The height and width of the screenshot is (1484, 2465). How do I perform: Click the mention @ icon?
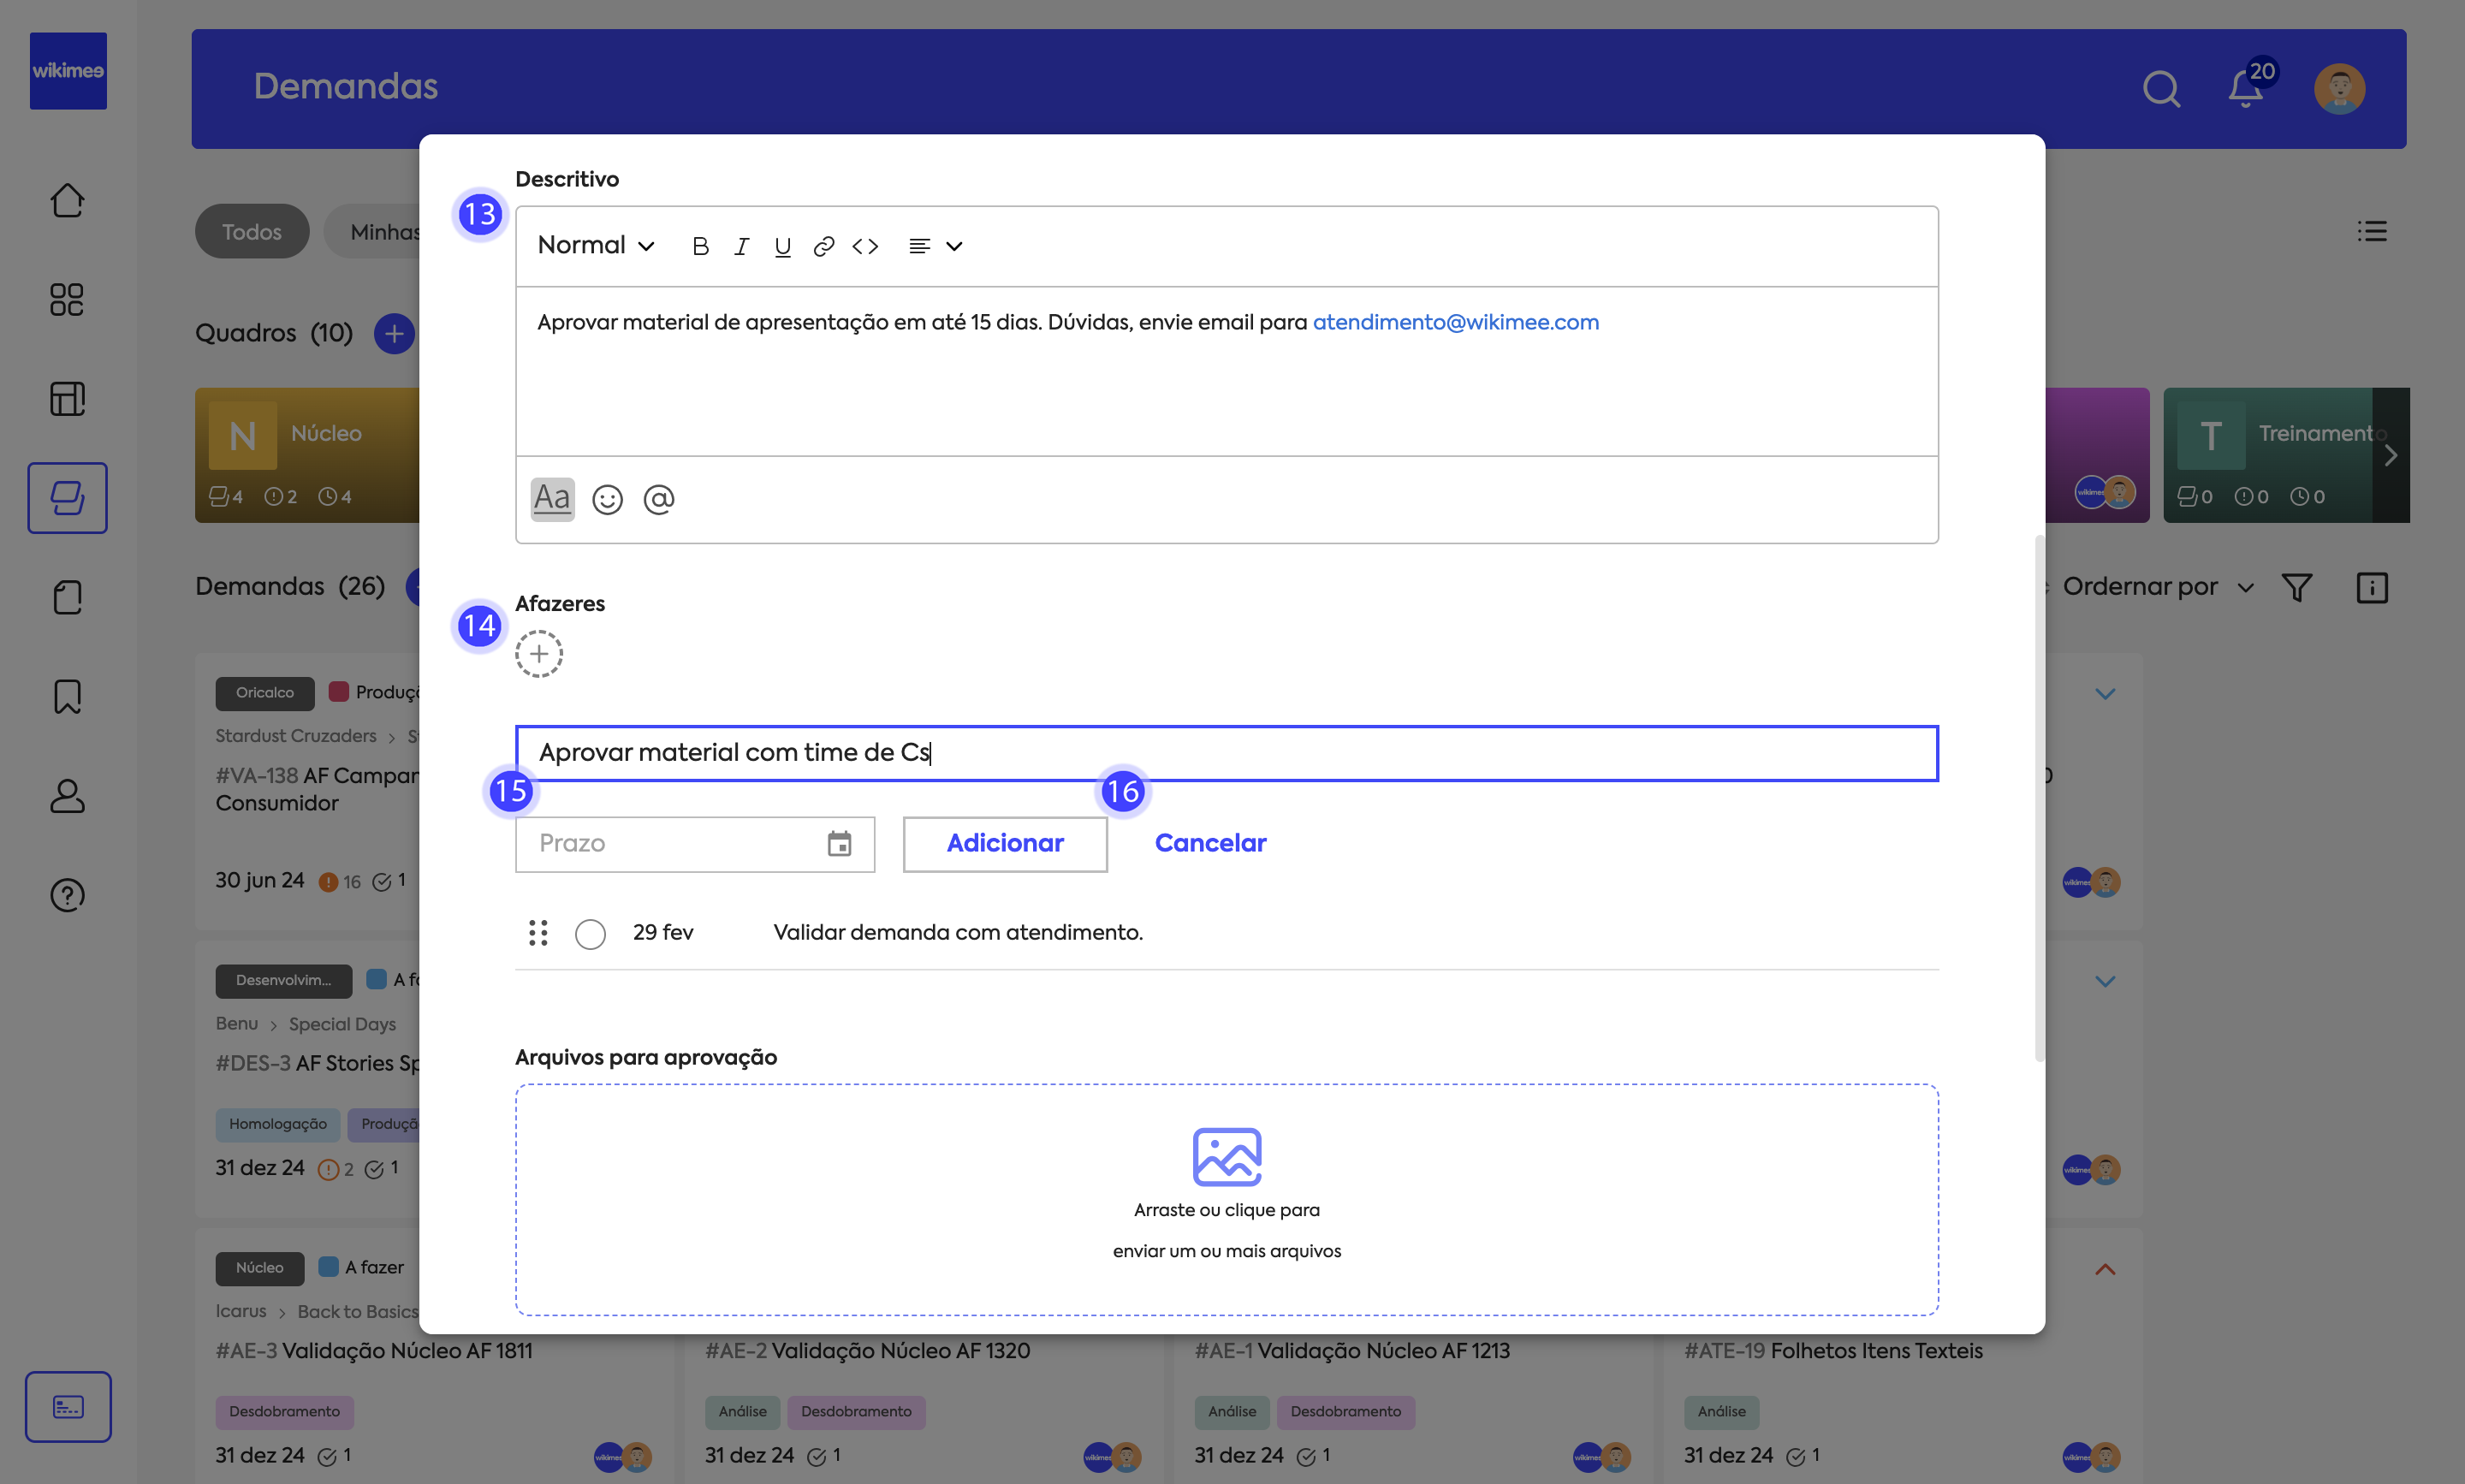click(x=659, y=499)
